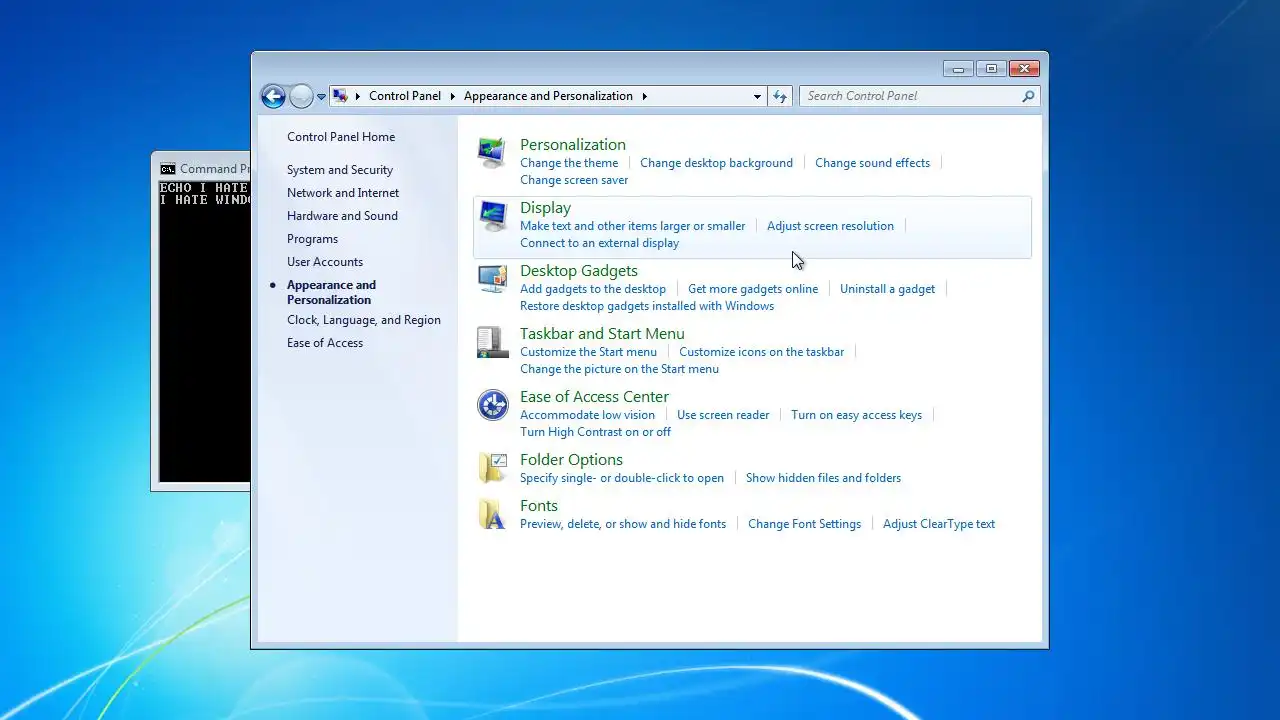Image resolution: width=1280 pixels, height=720 pixels.
Task: Click Specify single- or double-click to open
Action: tap(622, 478)
